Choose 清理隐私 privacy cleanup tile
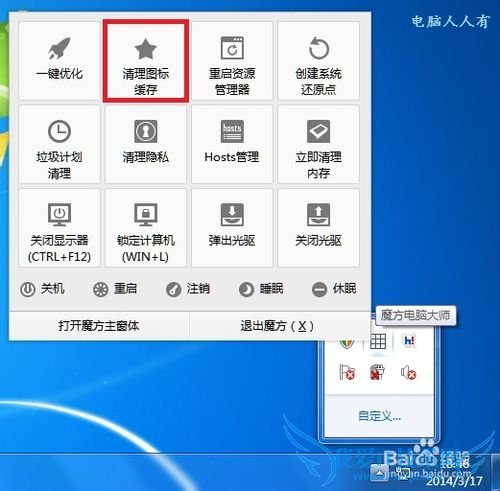This screenshot has height=491, width=500. [x=146, y=144]
